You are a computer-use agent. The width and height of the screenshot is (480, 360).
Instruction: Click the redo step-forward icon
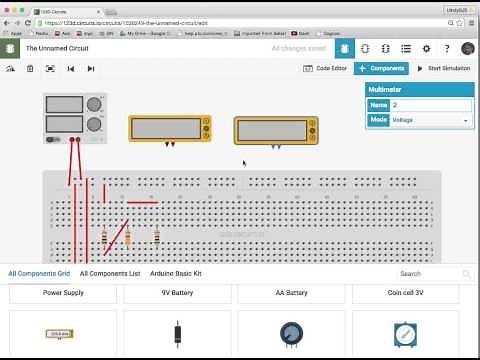(91, 69)
